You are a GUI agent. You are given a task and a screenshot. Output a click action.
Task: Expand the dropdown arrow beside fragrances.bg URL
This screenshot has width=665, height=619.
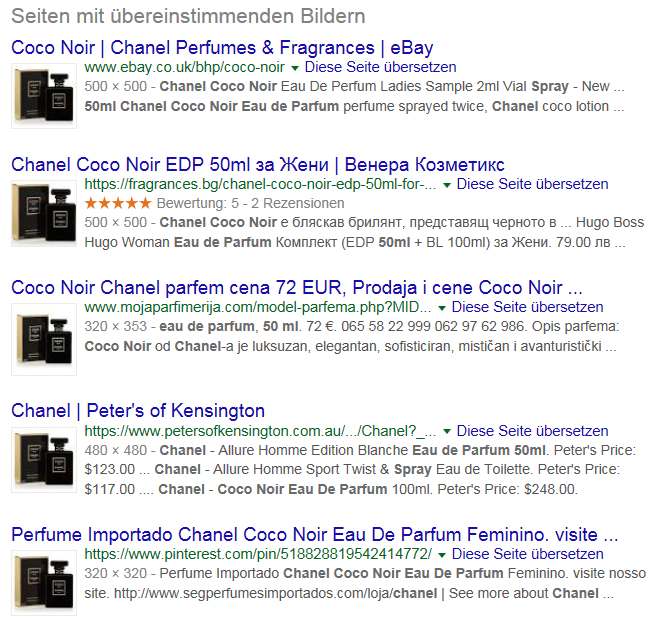(447, 185)
